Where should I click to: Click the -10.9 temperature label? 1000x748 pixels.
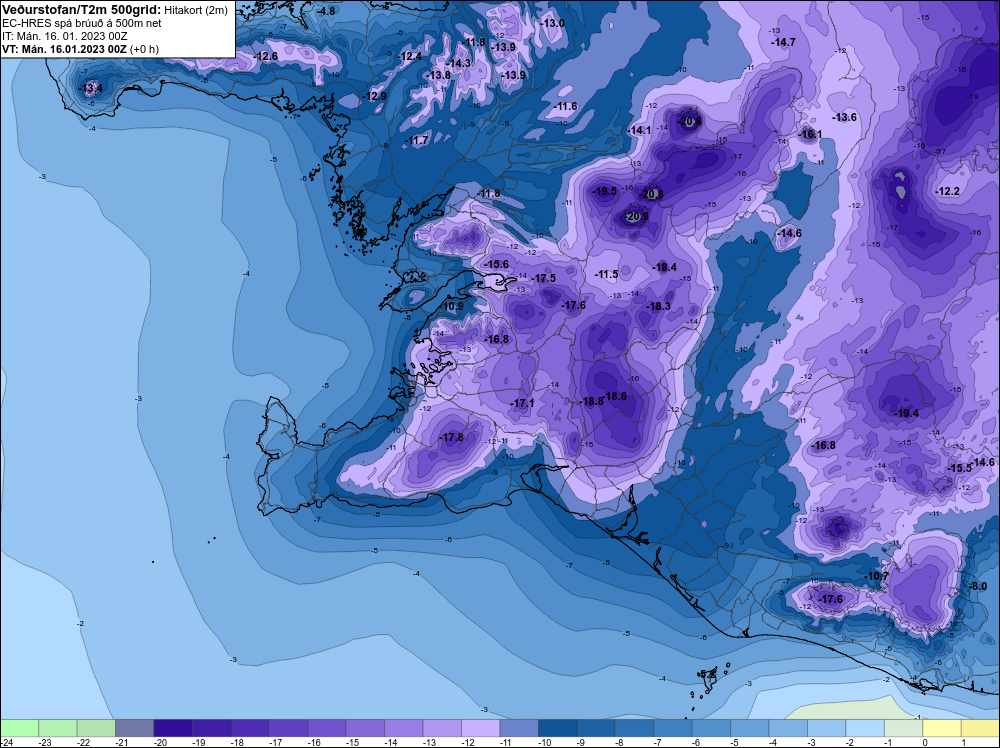tap(452, 306)
